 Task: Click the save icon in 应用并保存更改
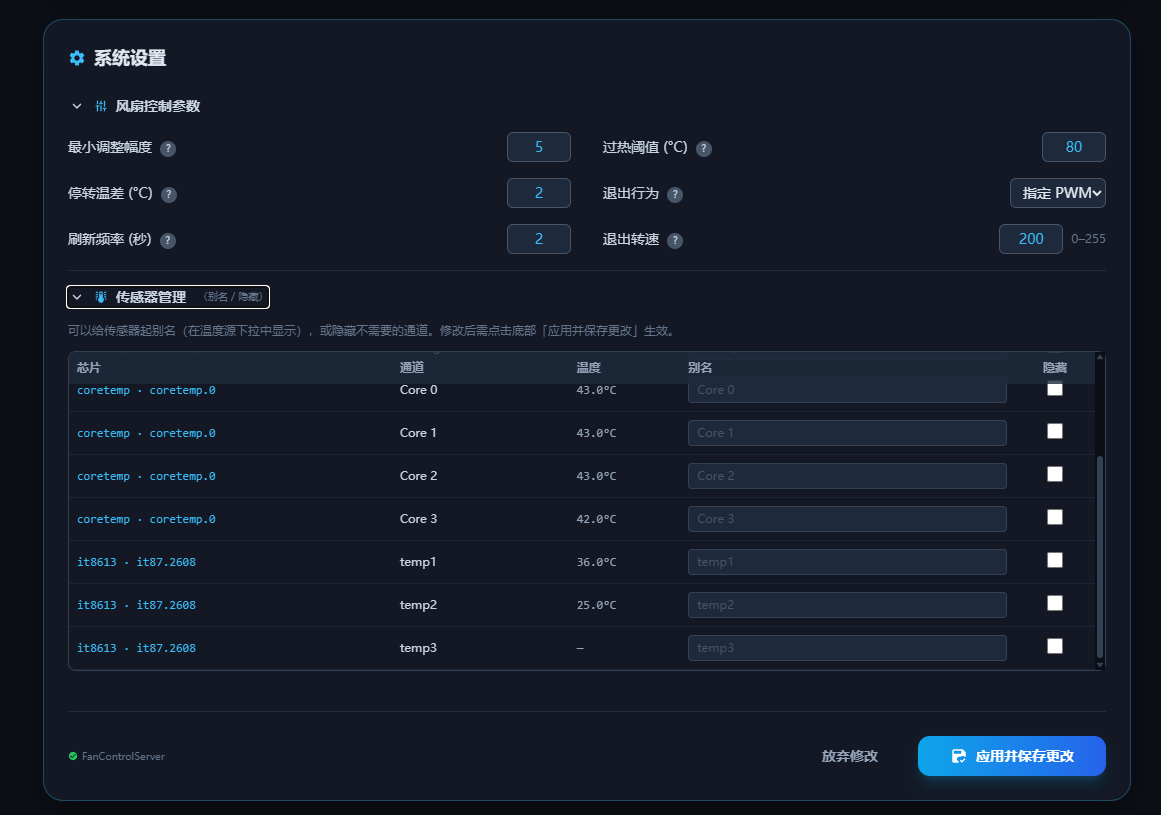(959, 756)
